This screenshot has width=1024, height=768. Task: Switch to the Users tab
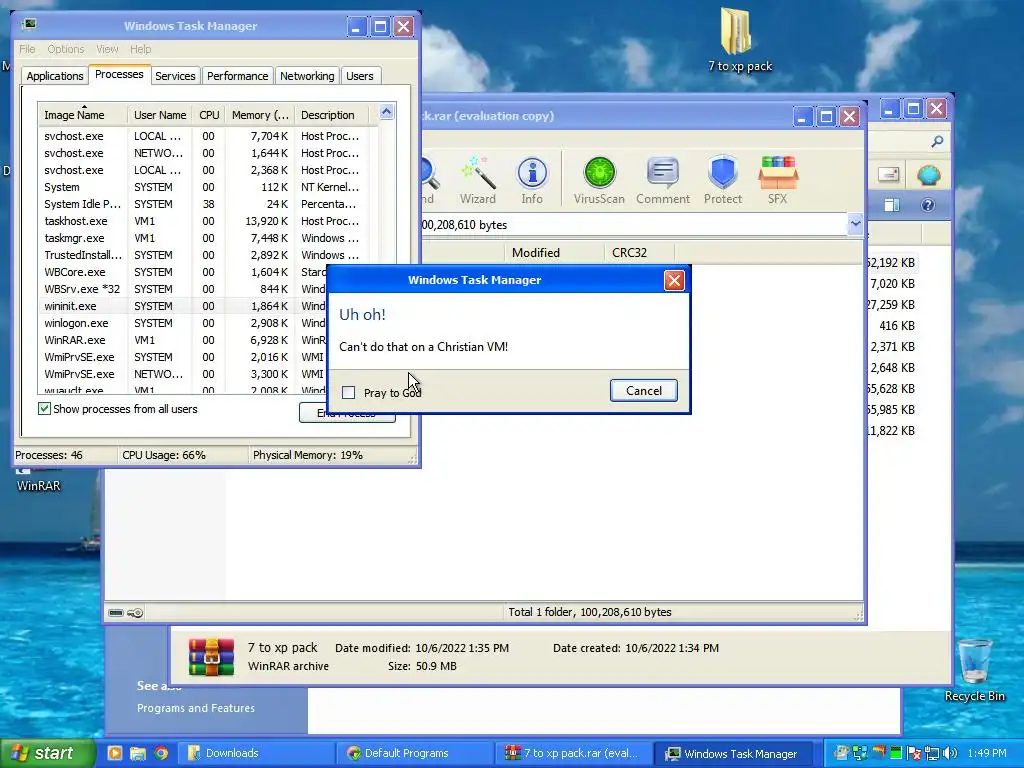click(360, 76)
